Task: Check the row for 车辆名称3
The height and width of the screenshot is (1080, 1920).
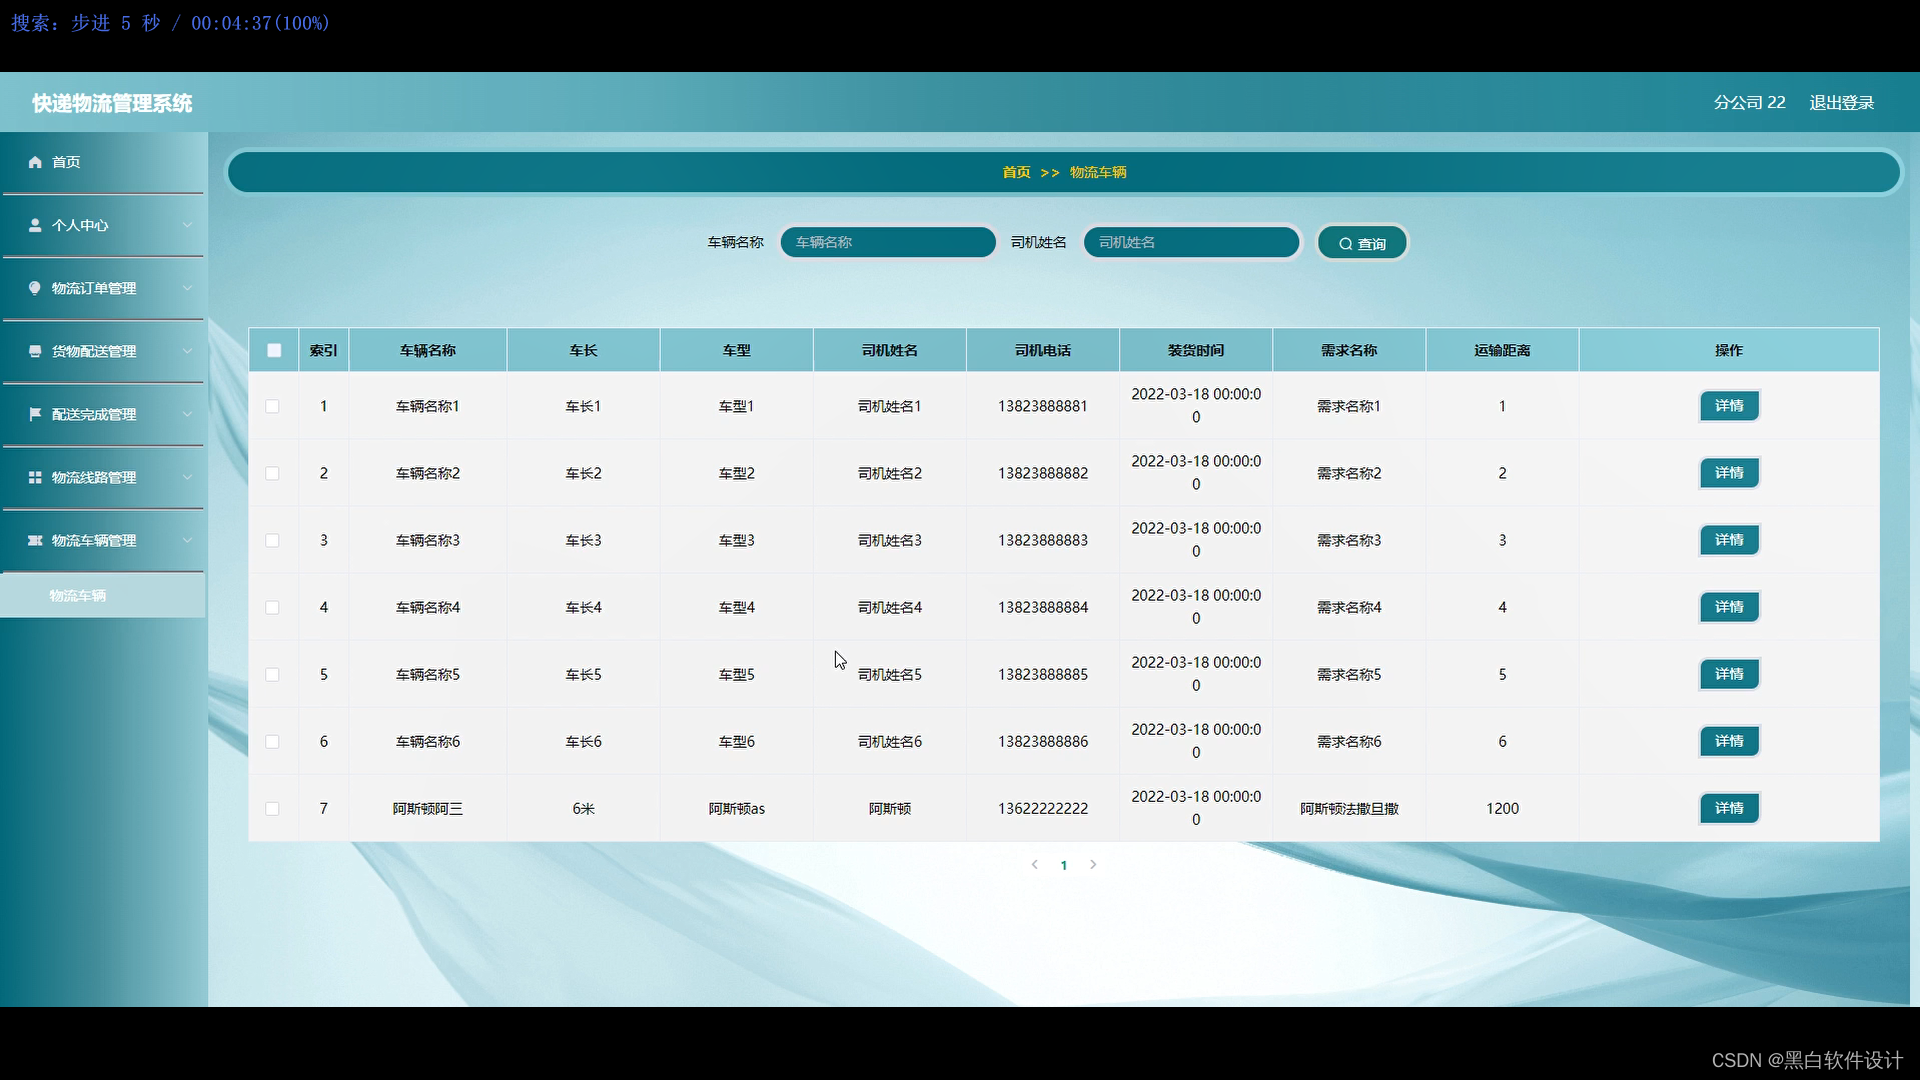Action: click(272, 540)
